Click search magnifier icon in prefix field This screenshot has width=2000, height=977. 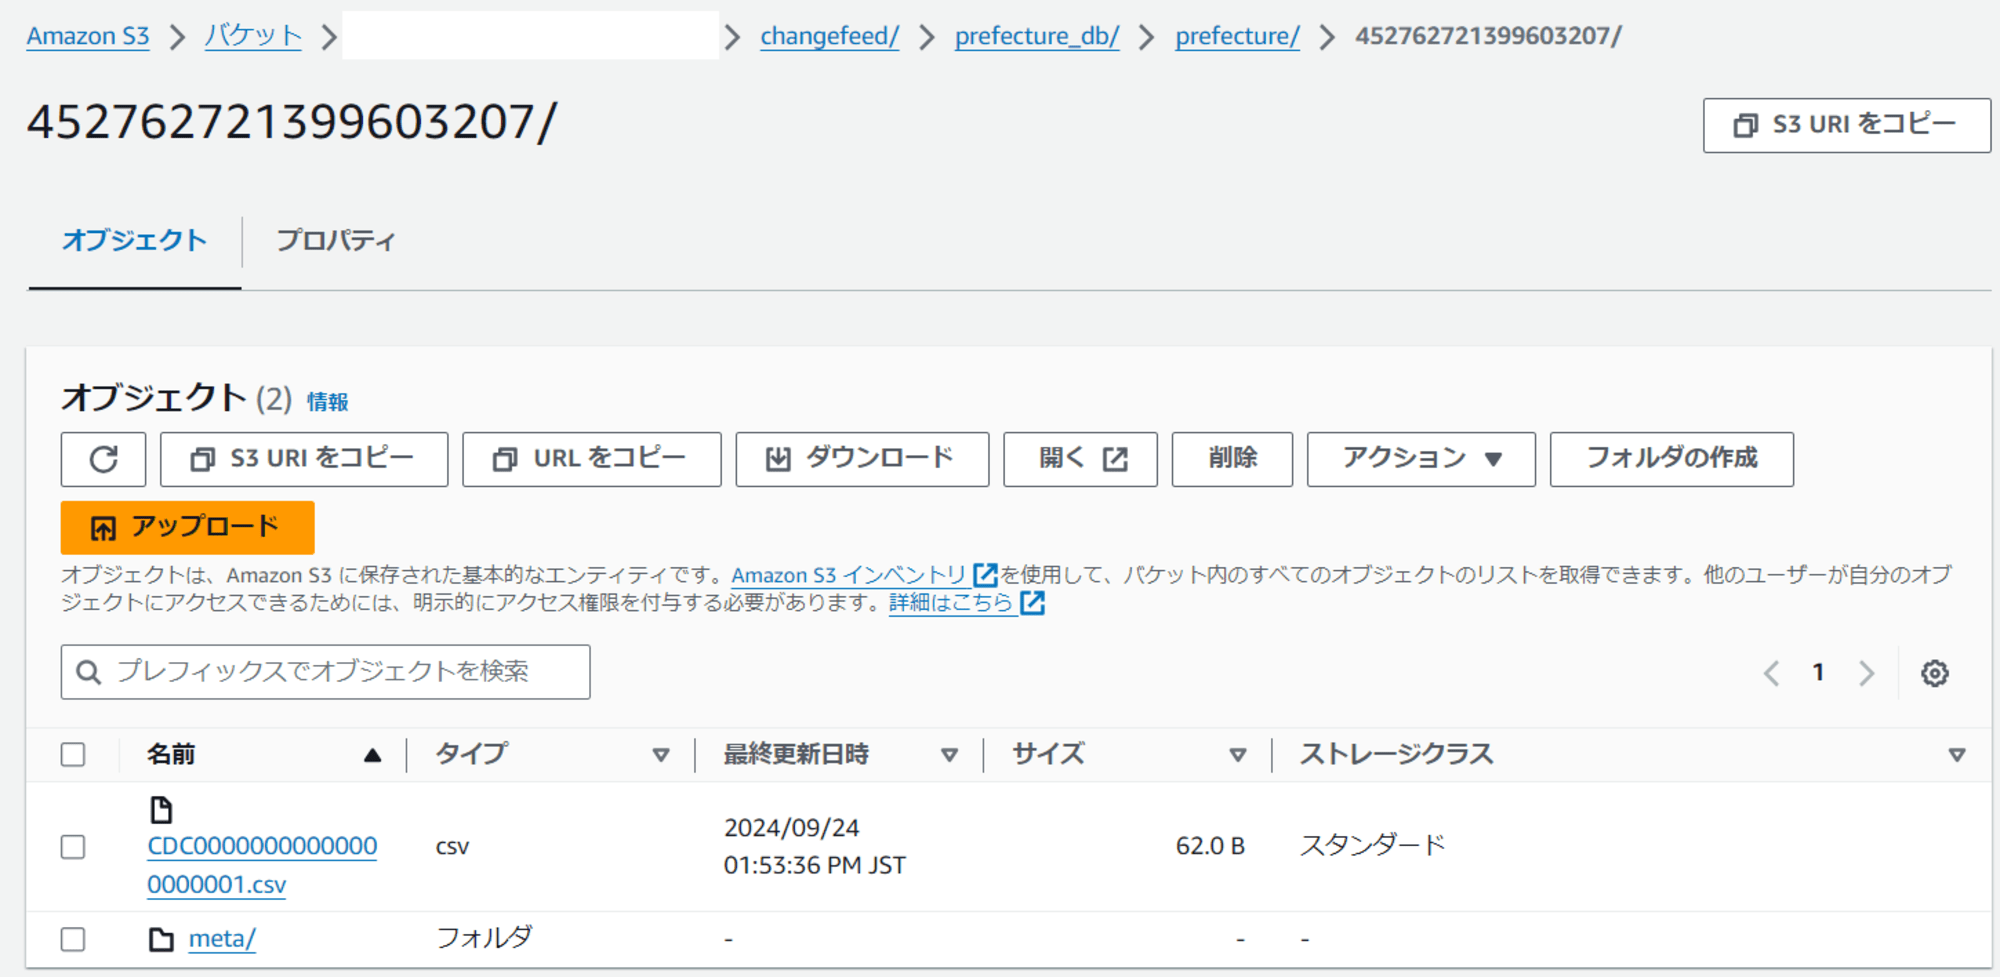click(88, 672)
